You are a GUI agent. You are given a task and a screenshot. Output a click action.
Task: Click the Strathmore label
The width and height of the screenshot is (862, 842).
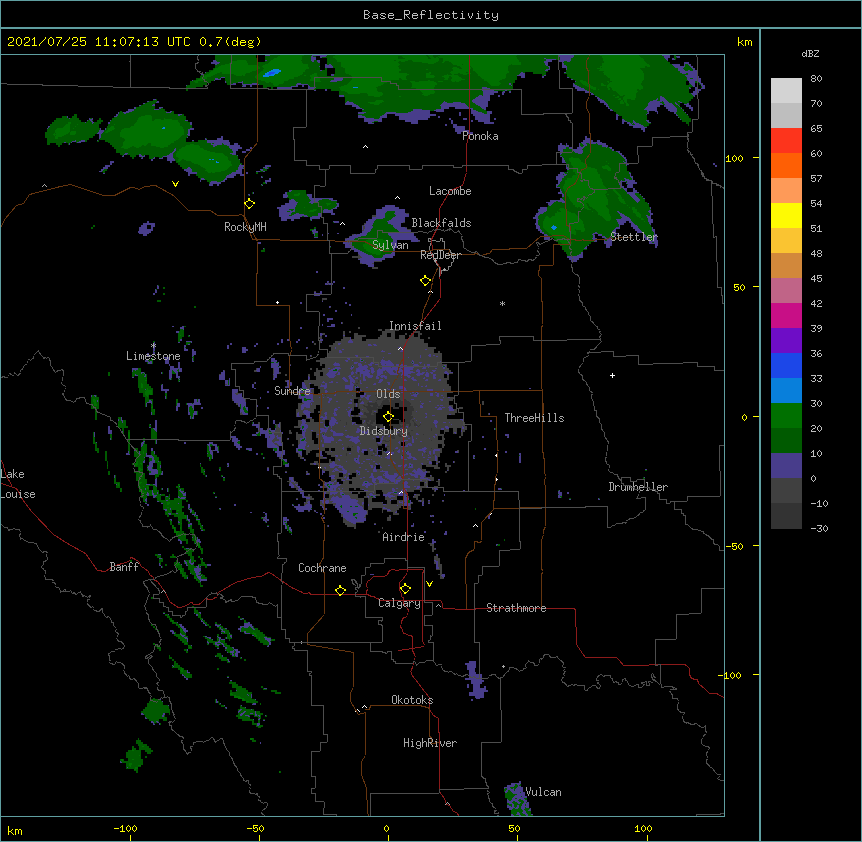[x=516, y=608]
